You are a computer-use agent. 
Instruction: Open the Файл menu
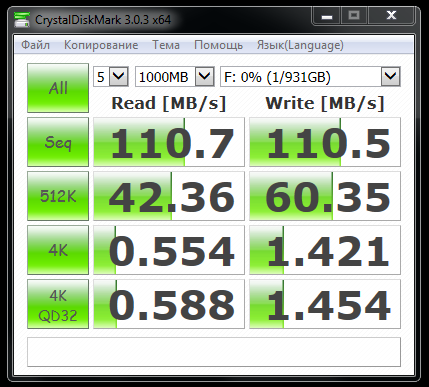tap(35, 45)
